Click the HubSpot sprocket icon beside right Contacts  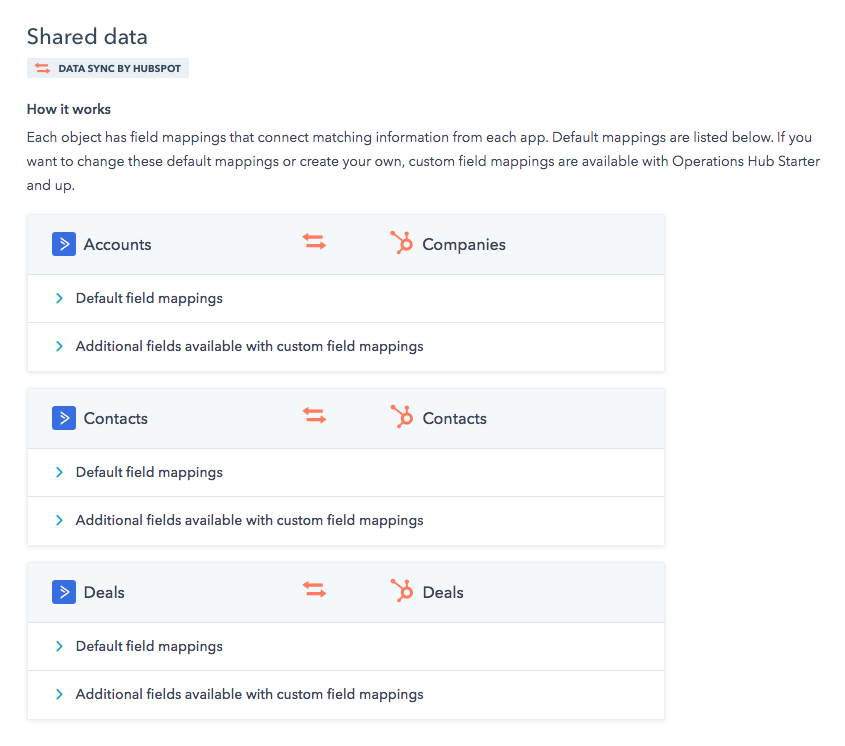pyautogui.click(x=402, y=418)
